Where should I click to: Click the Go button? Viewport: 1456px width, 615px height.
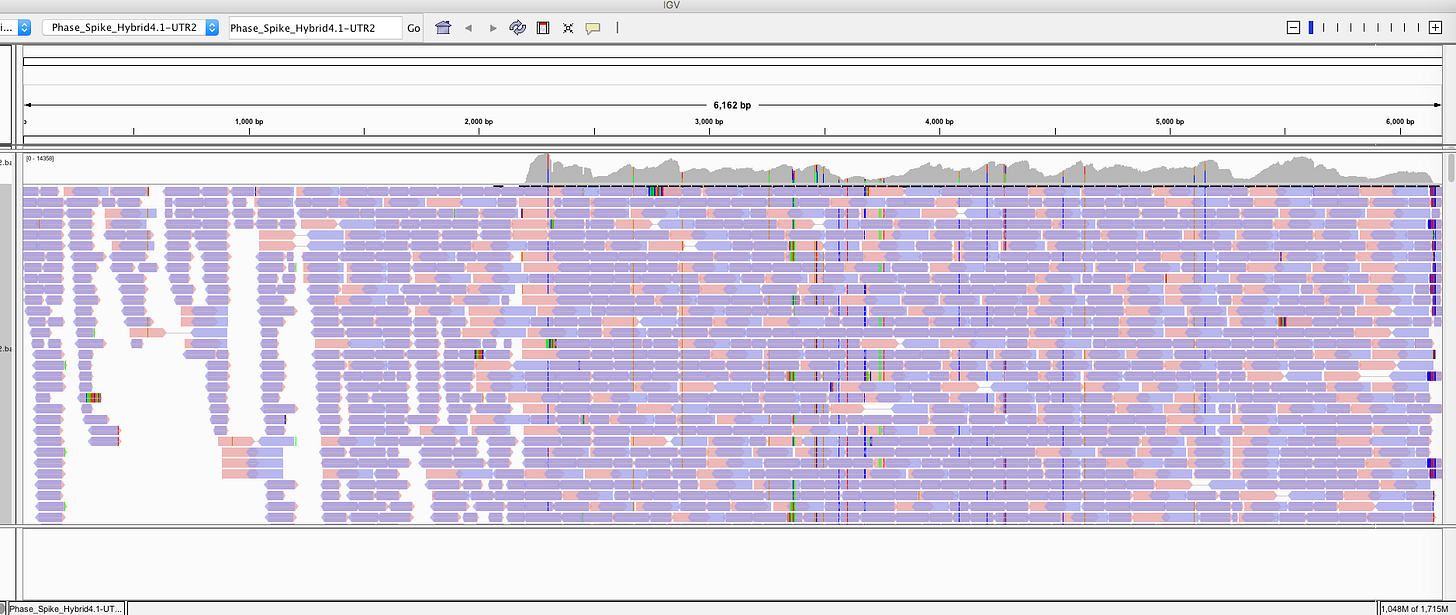click(x=414, y=28)
